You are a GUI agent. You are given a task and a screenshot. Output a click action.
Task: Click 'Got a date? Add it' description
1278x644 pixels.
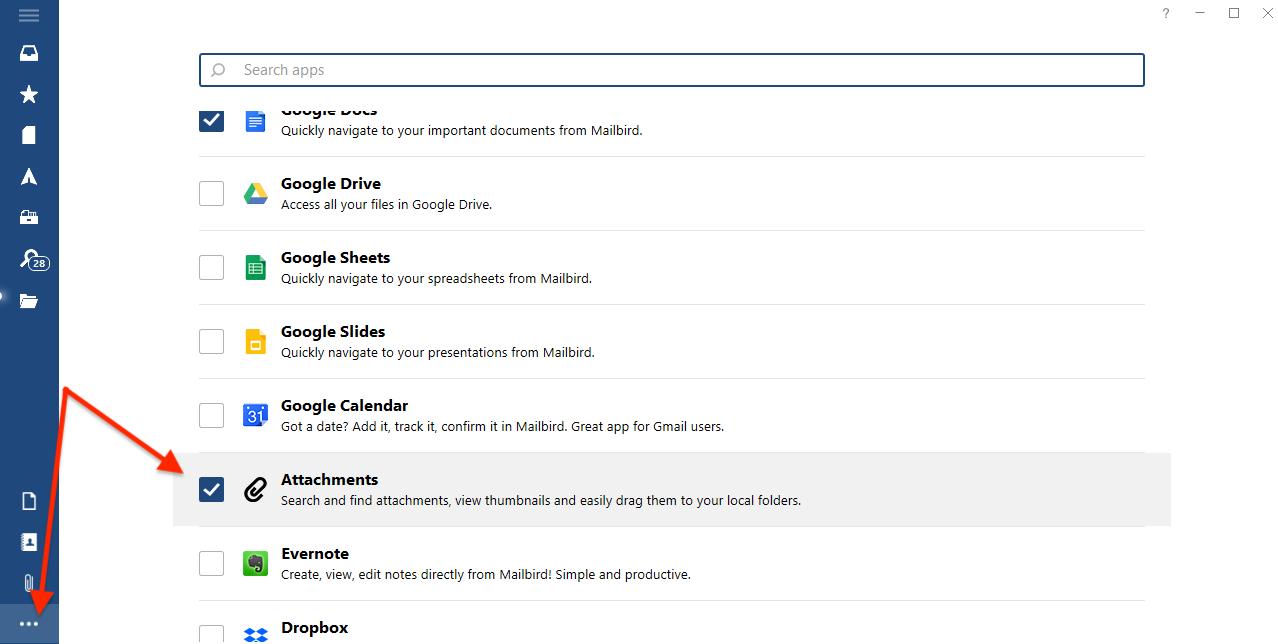(502, 427)
